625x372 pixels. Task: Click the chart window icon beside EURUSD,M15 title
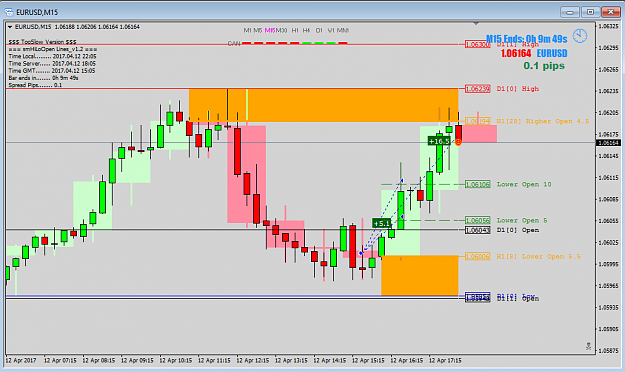[9, 12]
